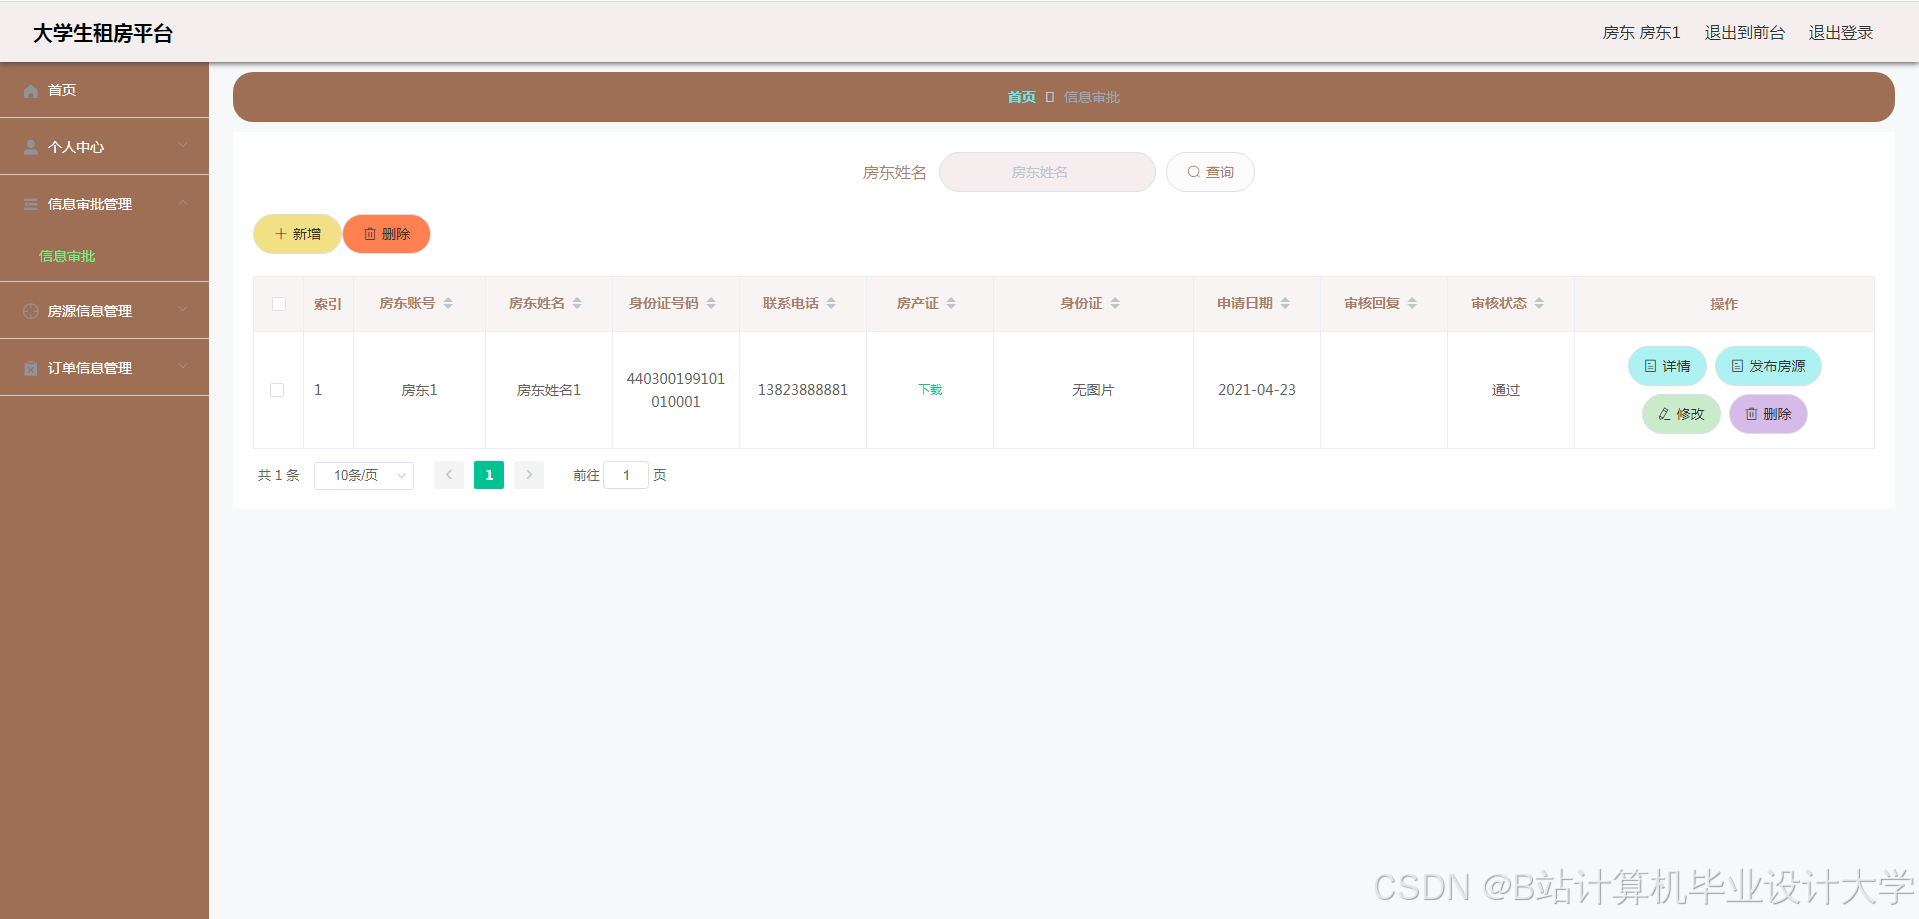Click the 房东姓名1 cell
This screenshot has height=919, width=1919.
pyautogui.click(x=549, y=390)
